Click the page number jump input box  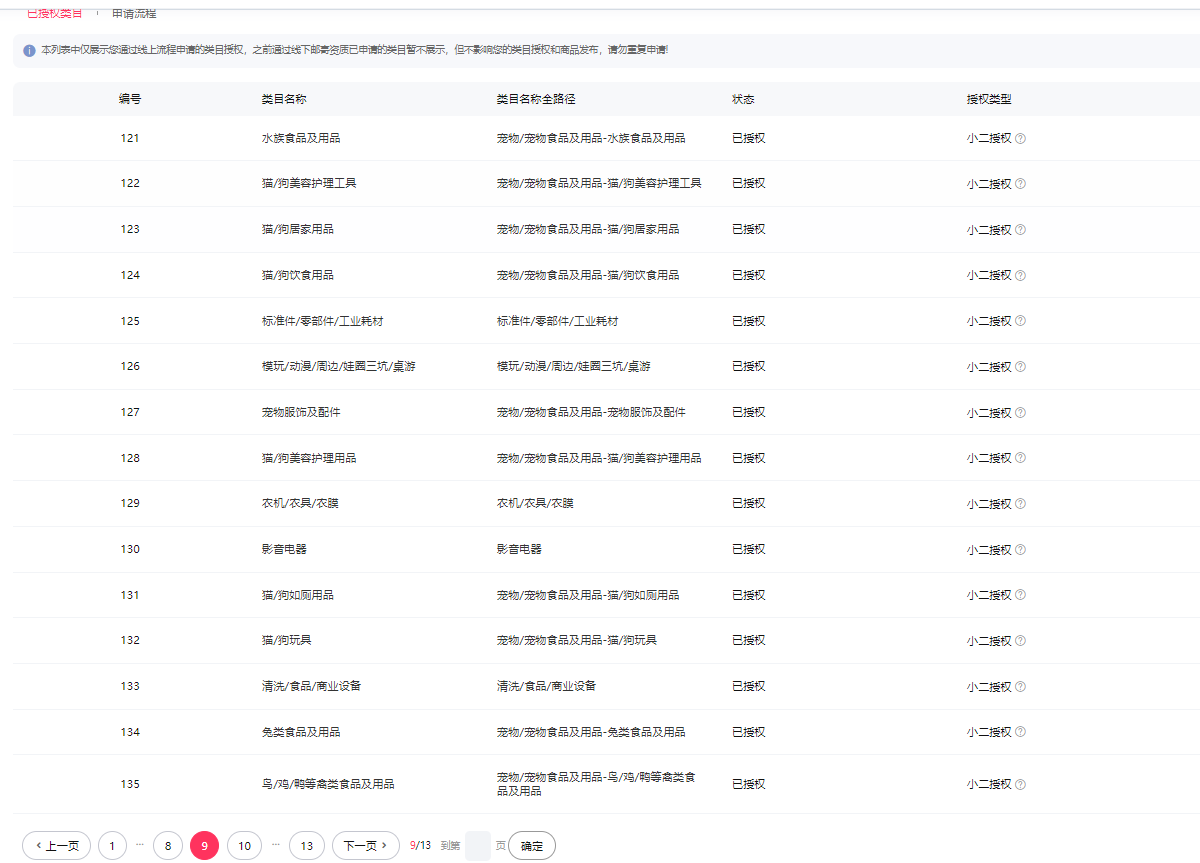[x=478, y=846]
